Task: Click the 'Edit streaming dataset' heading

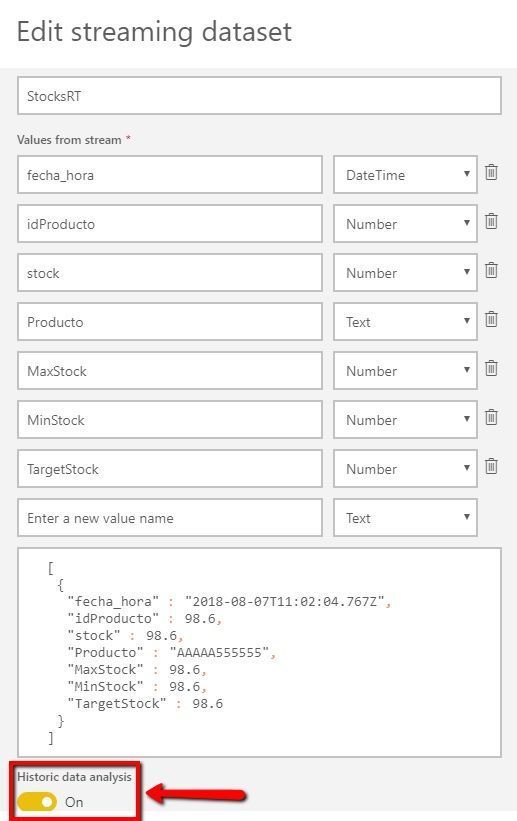Action: pos(154,32)
